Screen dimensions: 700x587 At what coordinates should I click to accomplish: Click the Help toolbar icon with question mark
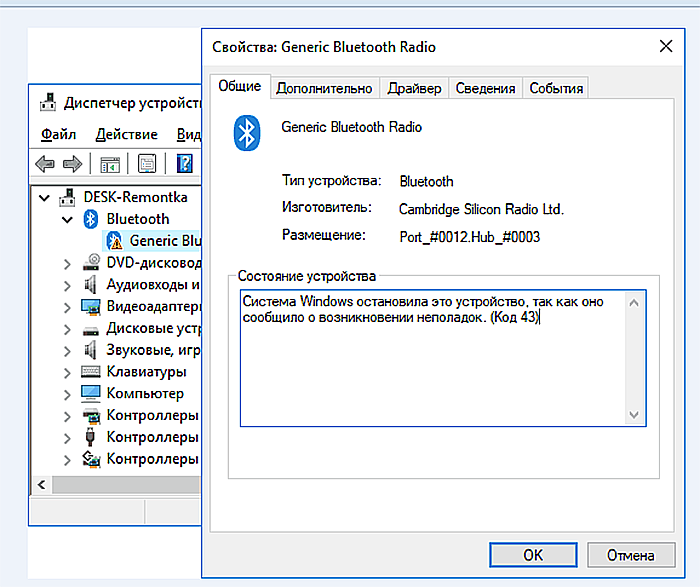184,164
